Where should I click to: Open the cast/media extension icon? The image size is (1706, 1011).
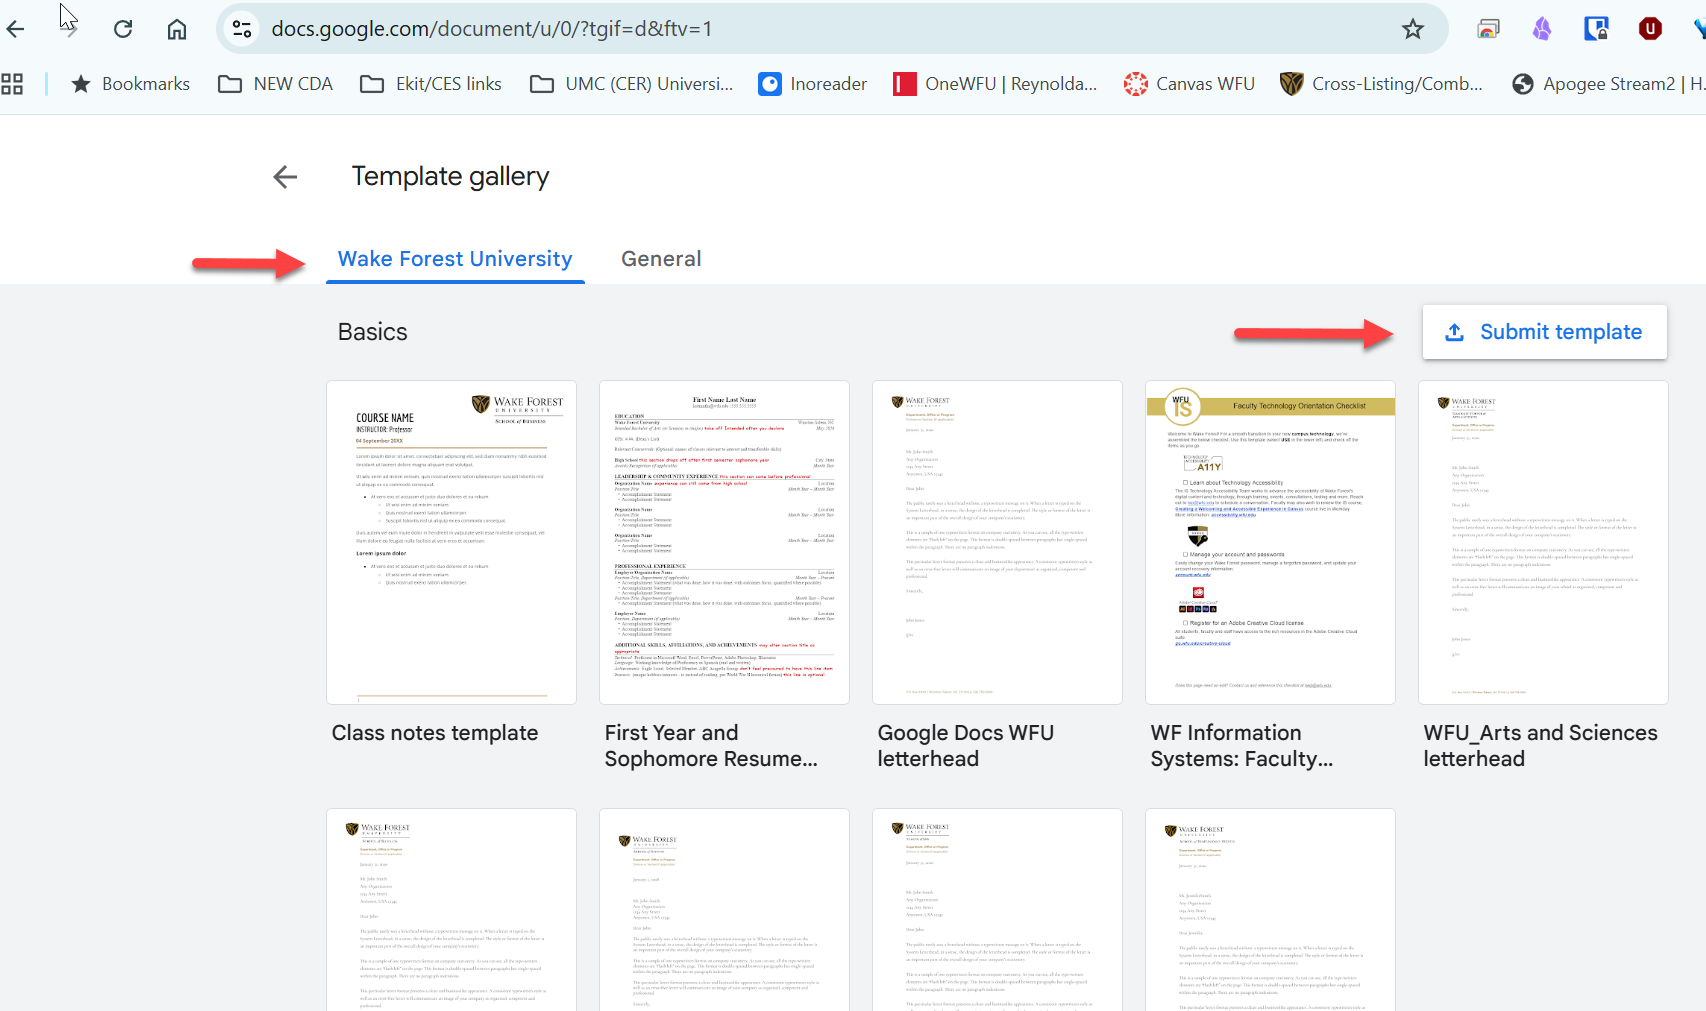pos(1488,29)
